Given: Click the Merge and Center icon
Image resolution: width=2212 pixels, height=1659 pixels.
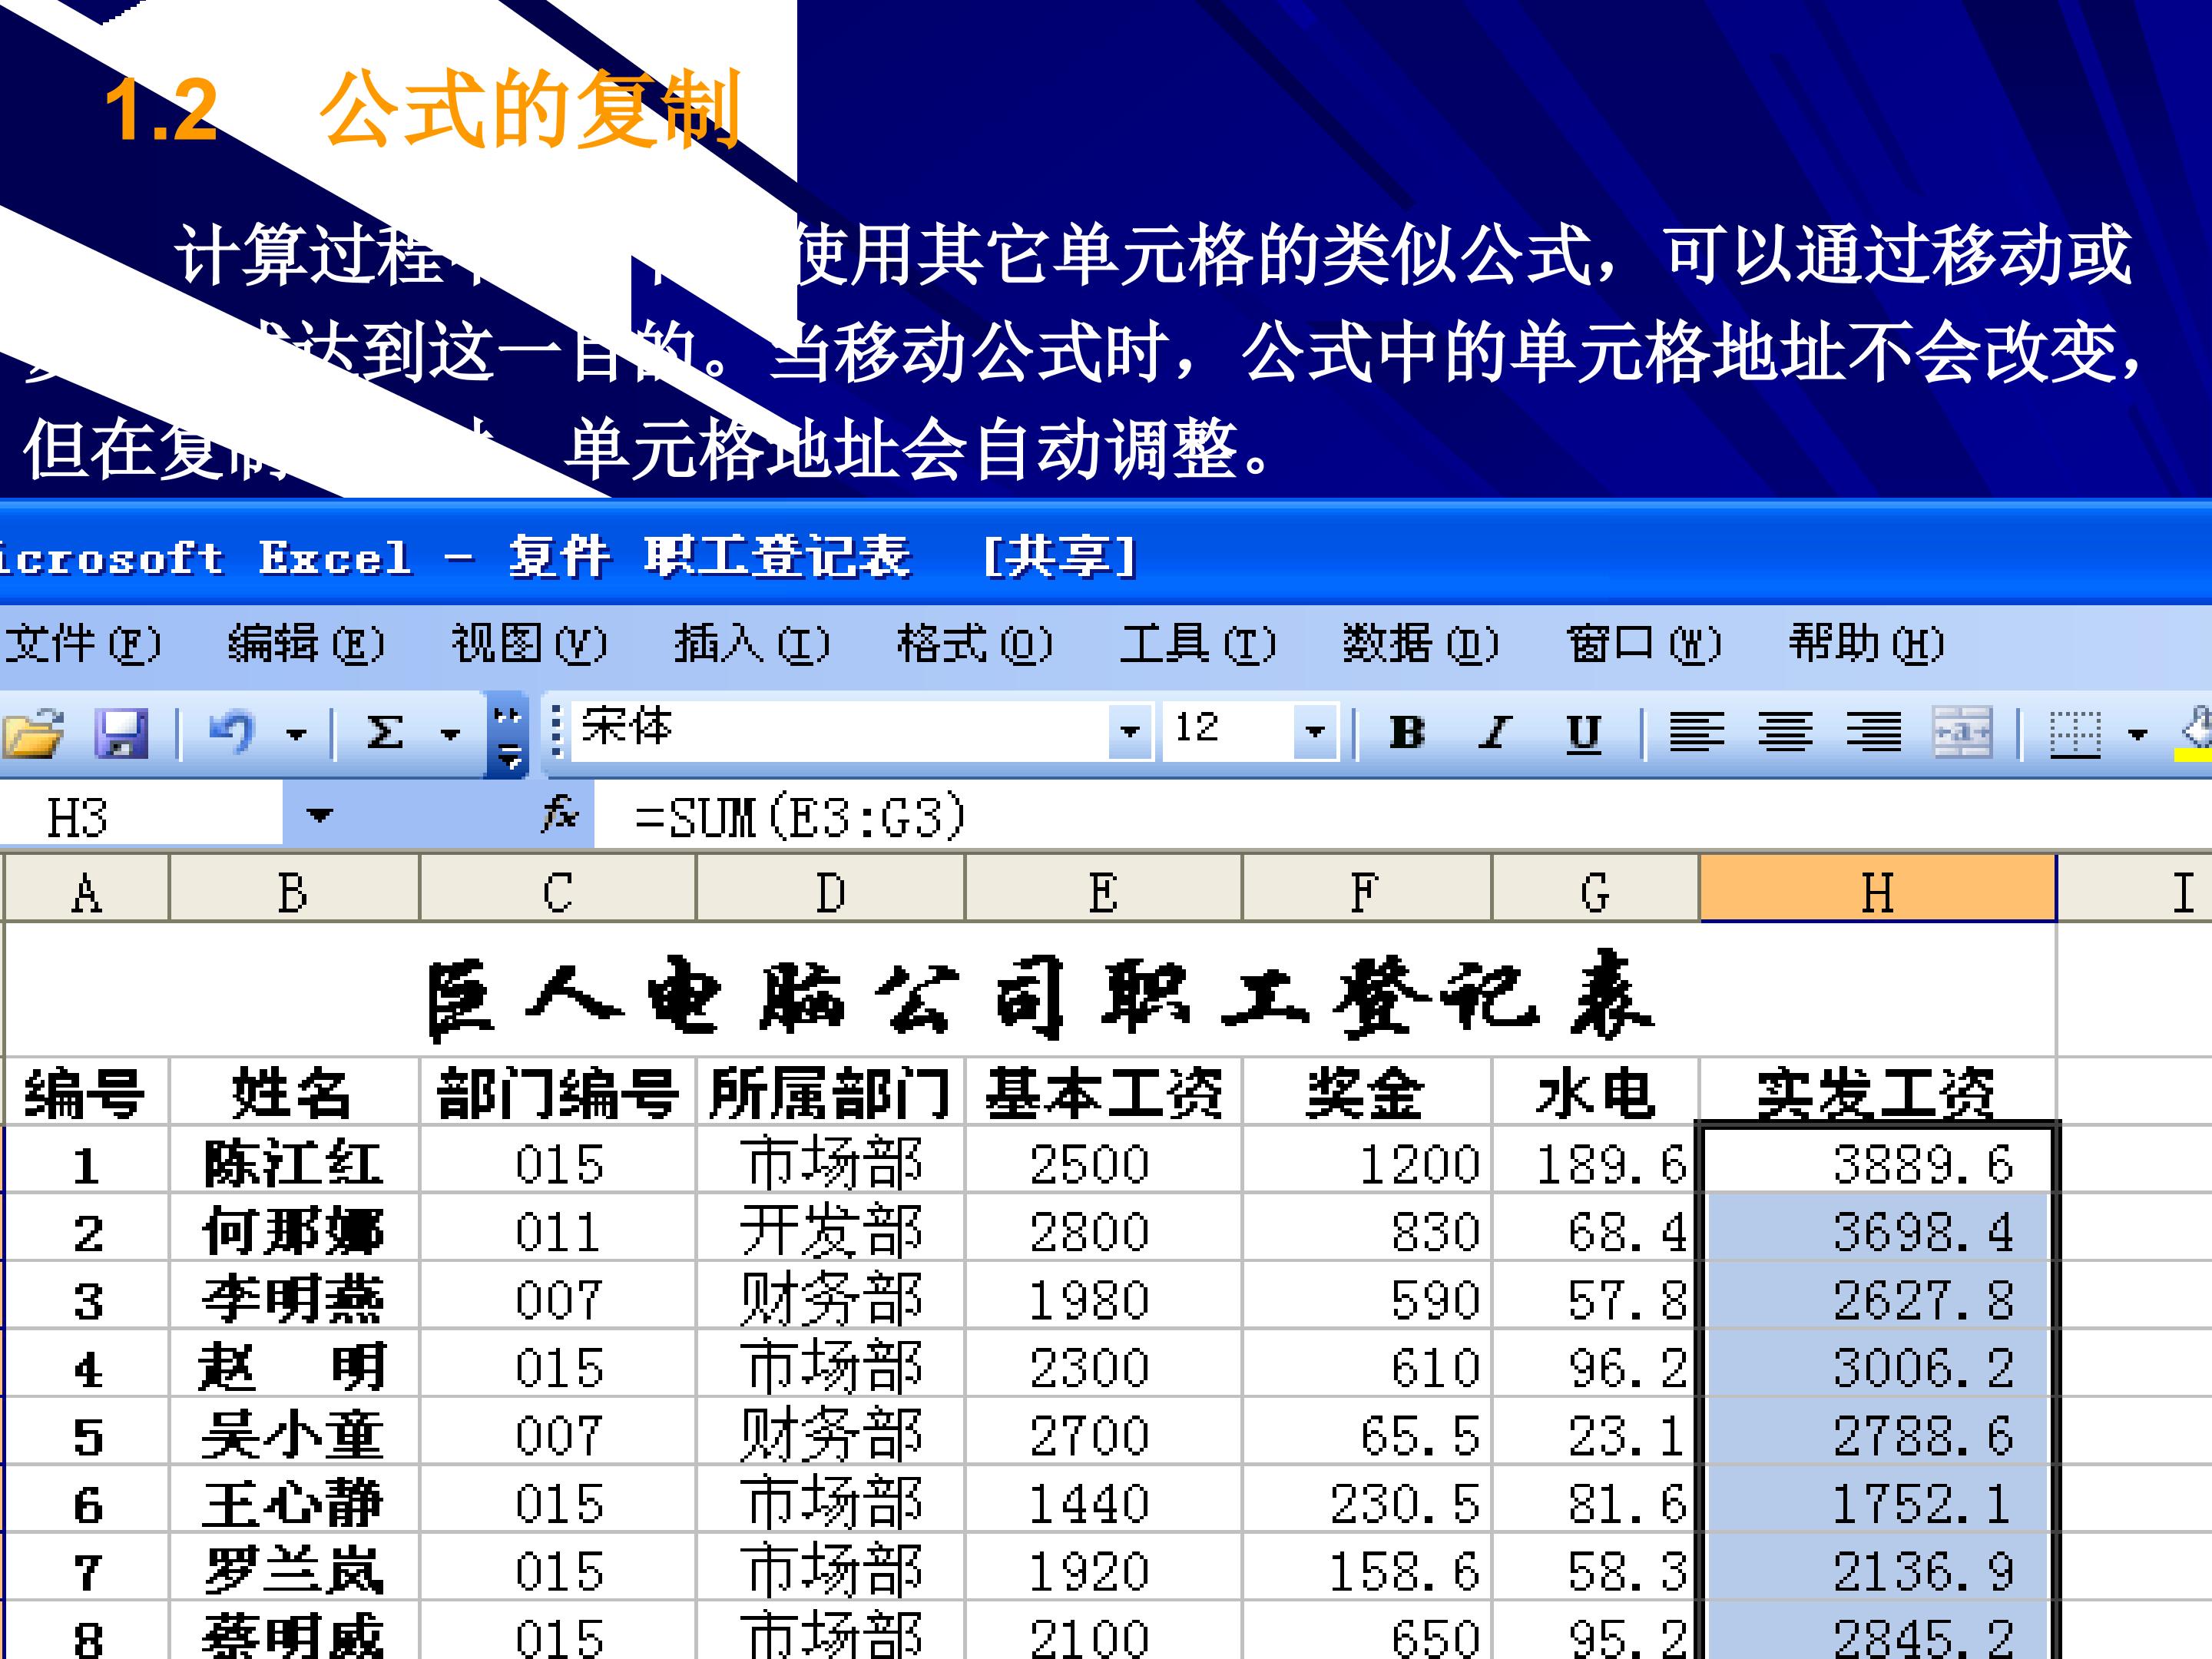Looking at the screenshot, I should coord(1962,733).
